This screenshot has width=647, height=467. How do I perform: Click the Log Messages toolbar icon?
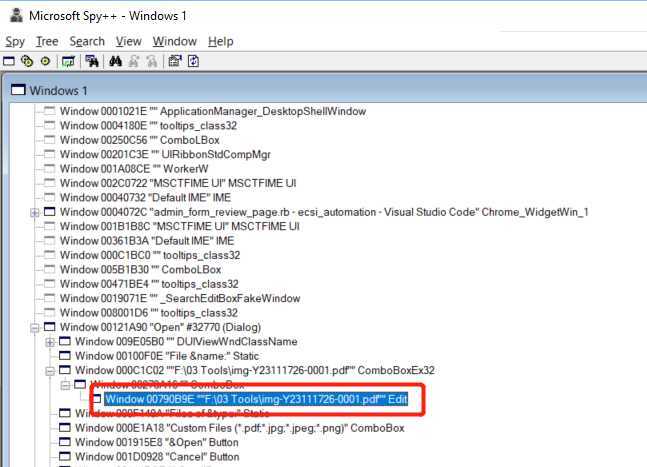(68, 62)
